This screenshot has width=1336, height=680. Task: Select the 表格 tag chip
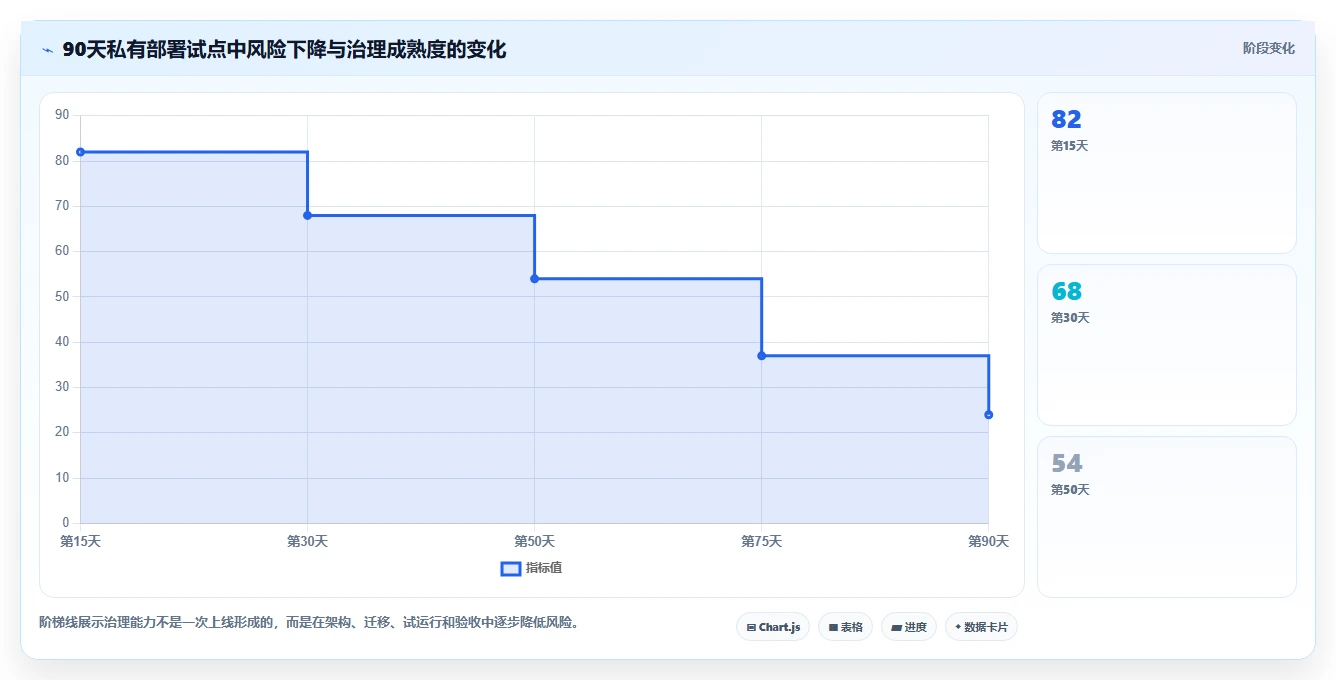pyautogui.click(x=845, y=627)
